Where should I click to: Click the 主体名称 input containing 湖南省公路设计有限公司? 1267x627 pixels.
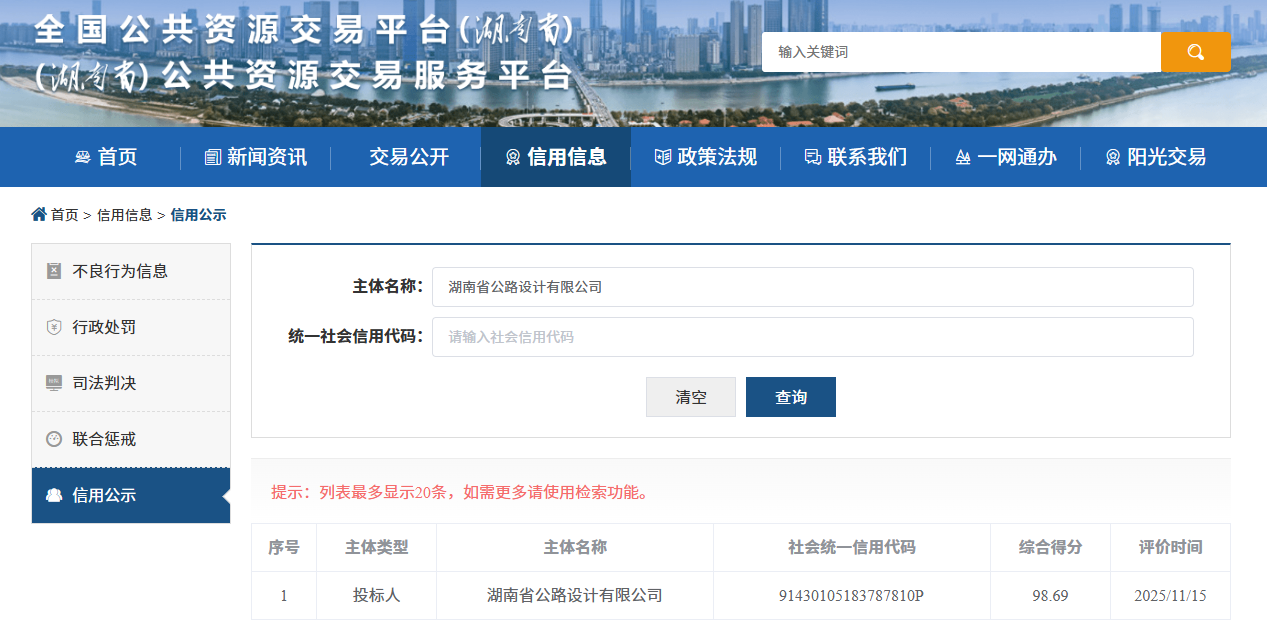click(x=812, y=287)
